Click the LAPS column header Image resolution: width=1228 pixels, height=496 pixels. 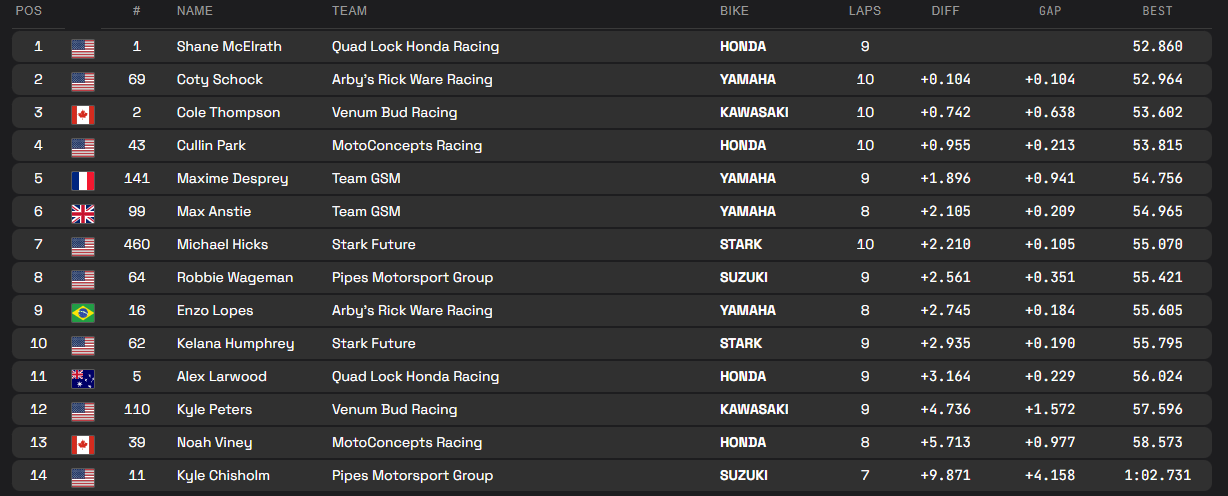pyautogui.click(x=865, y=11)
